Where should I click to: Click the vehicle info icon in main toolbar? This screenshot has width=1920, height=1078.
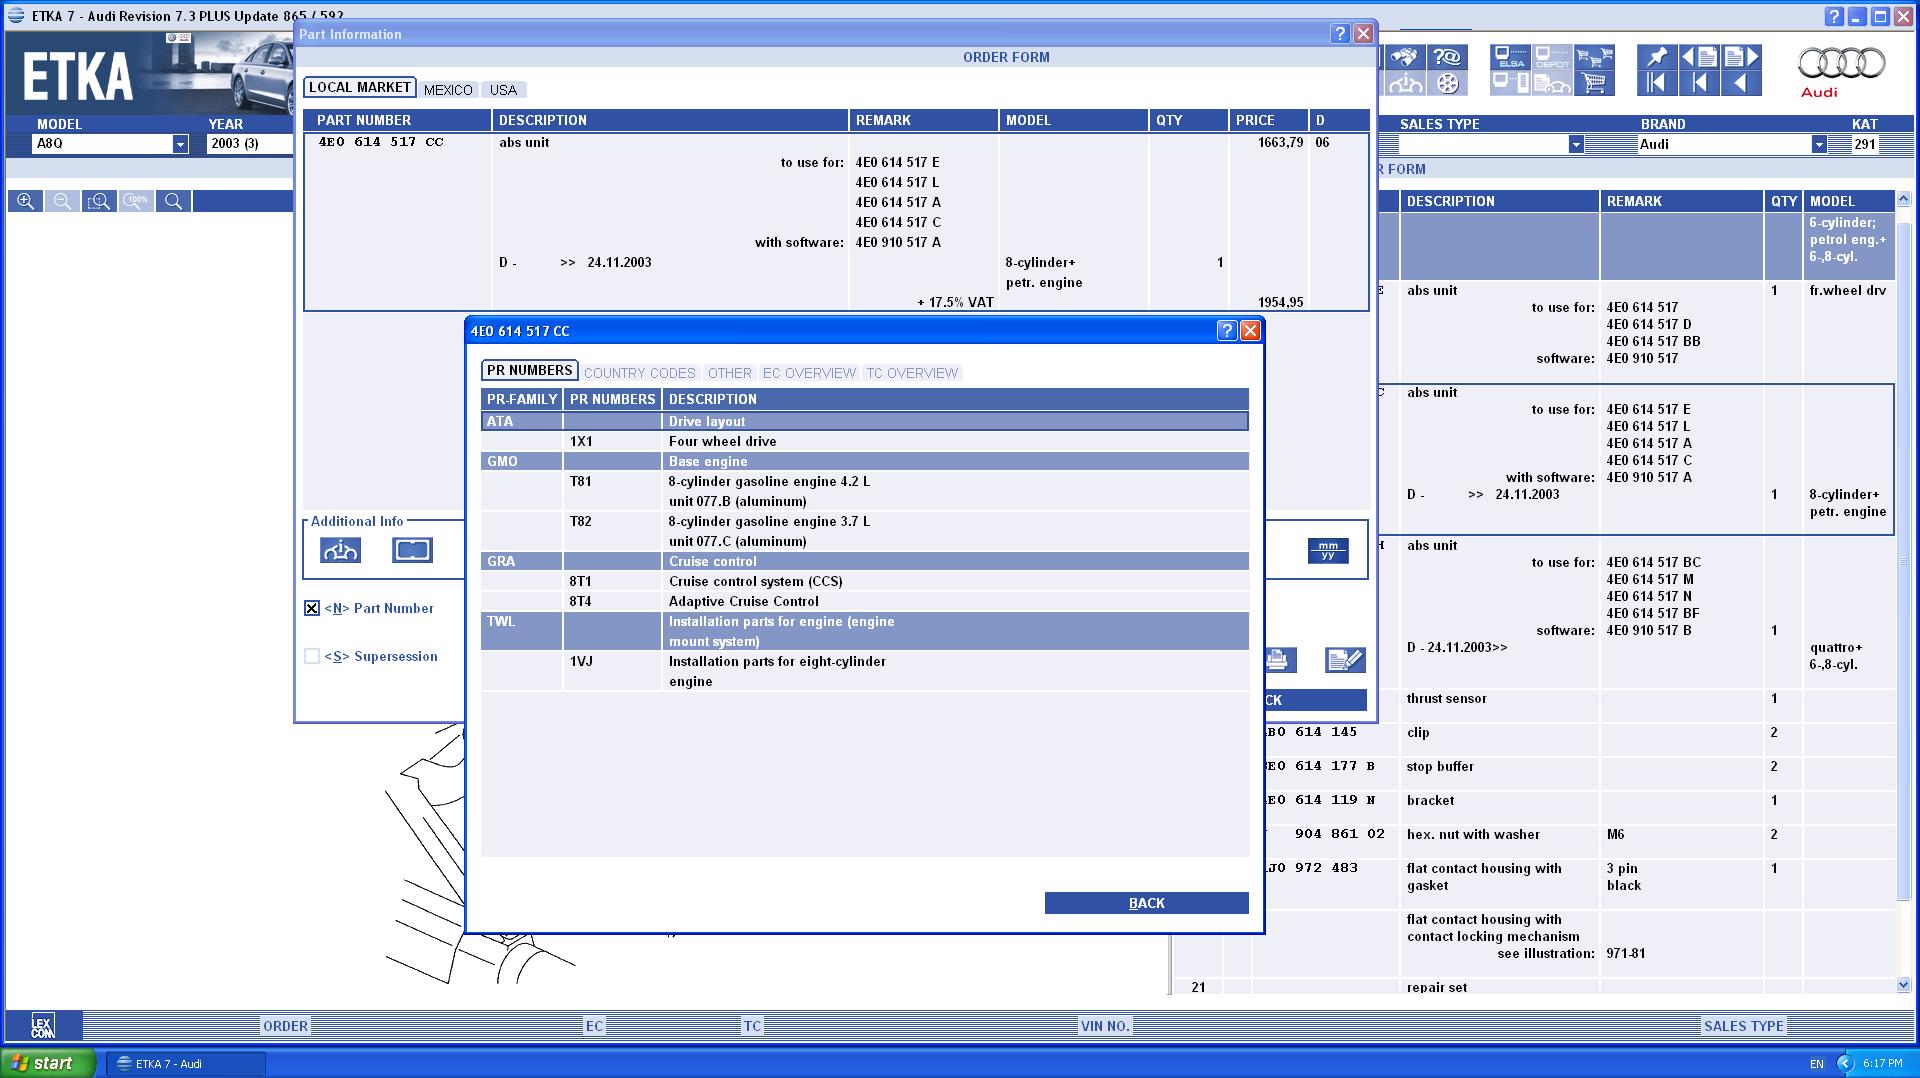click(x=1405, y=84)
